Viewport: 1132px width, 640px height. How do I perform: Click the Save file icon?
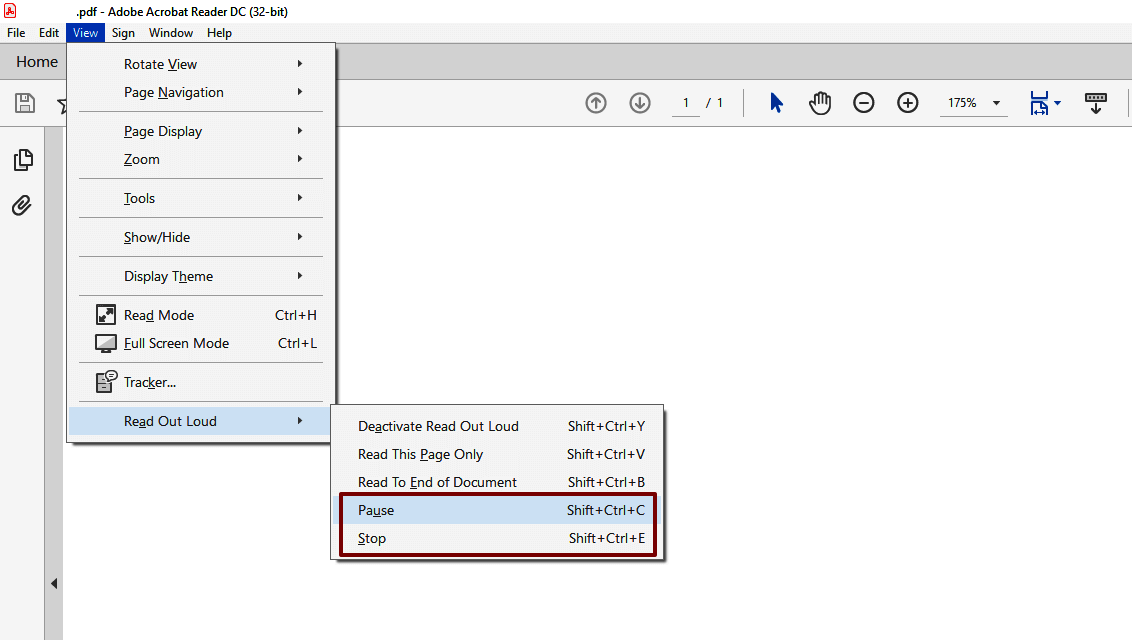(22, 102)
